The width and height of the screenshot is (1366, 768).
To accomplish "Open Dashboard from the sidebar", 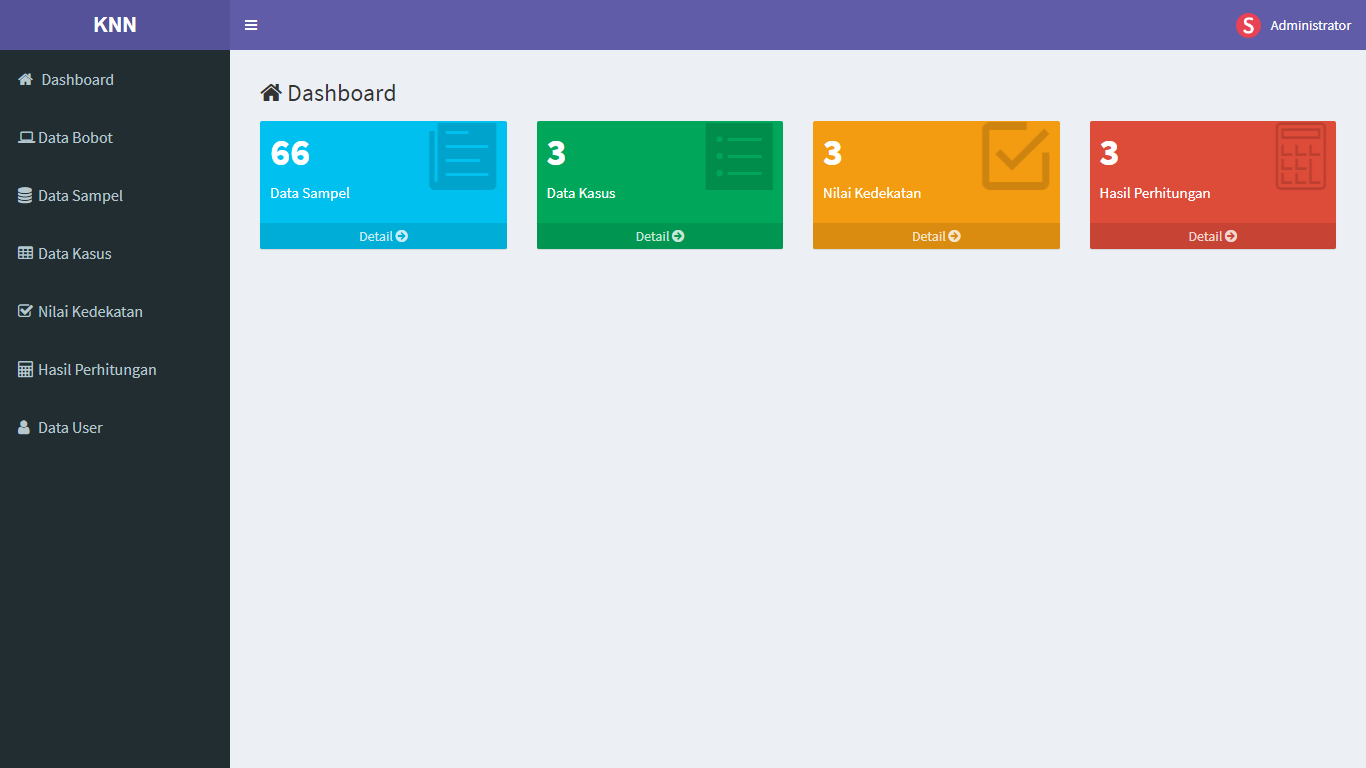I will [x=77, y=79].
